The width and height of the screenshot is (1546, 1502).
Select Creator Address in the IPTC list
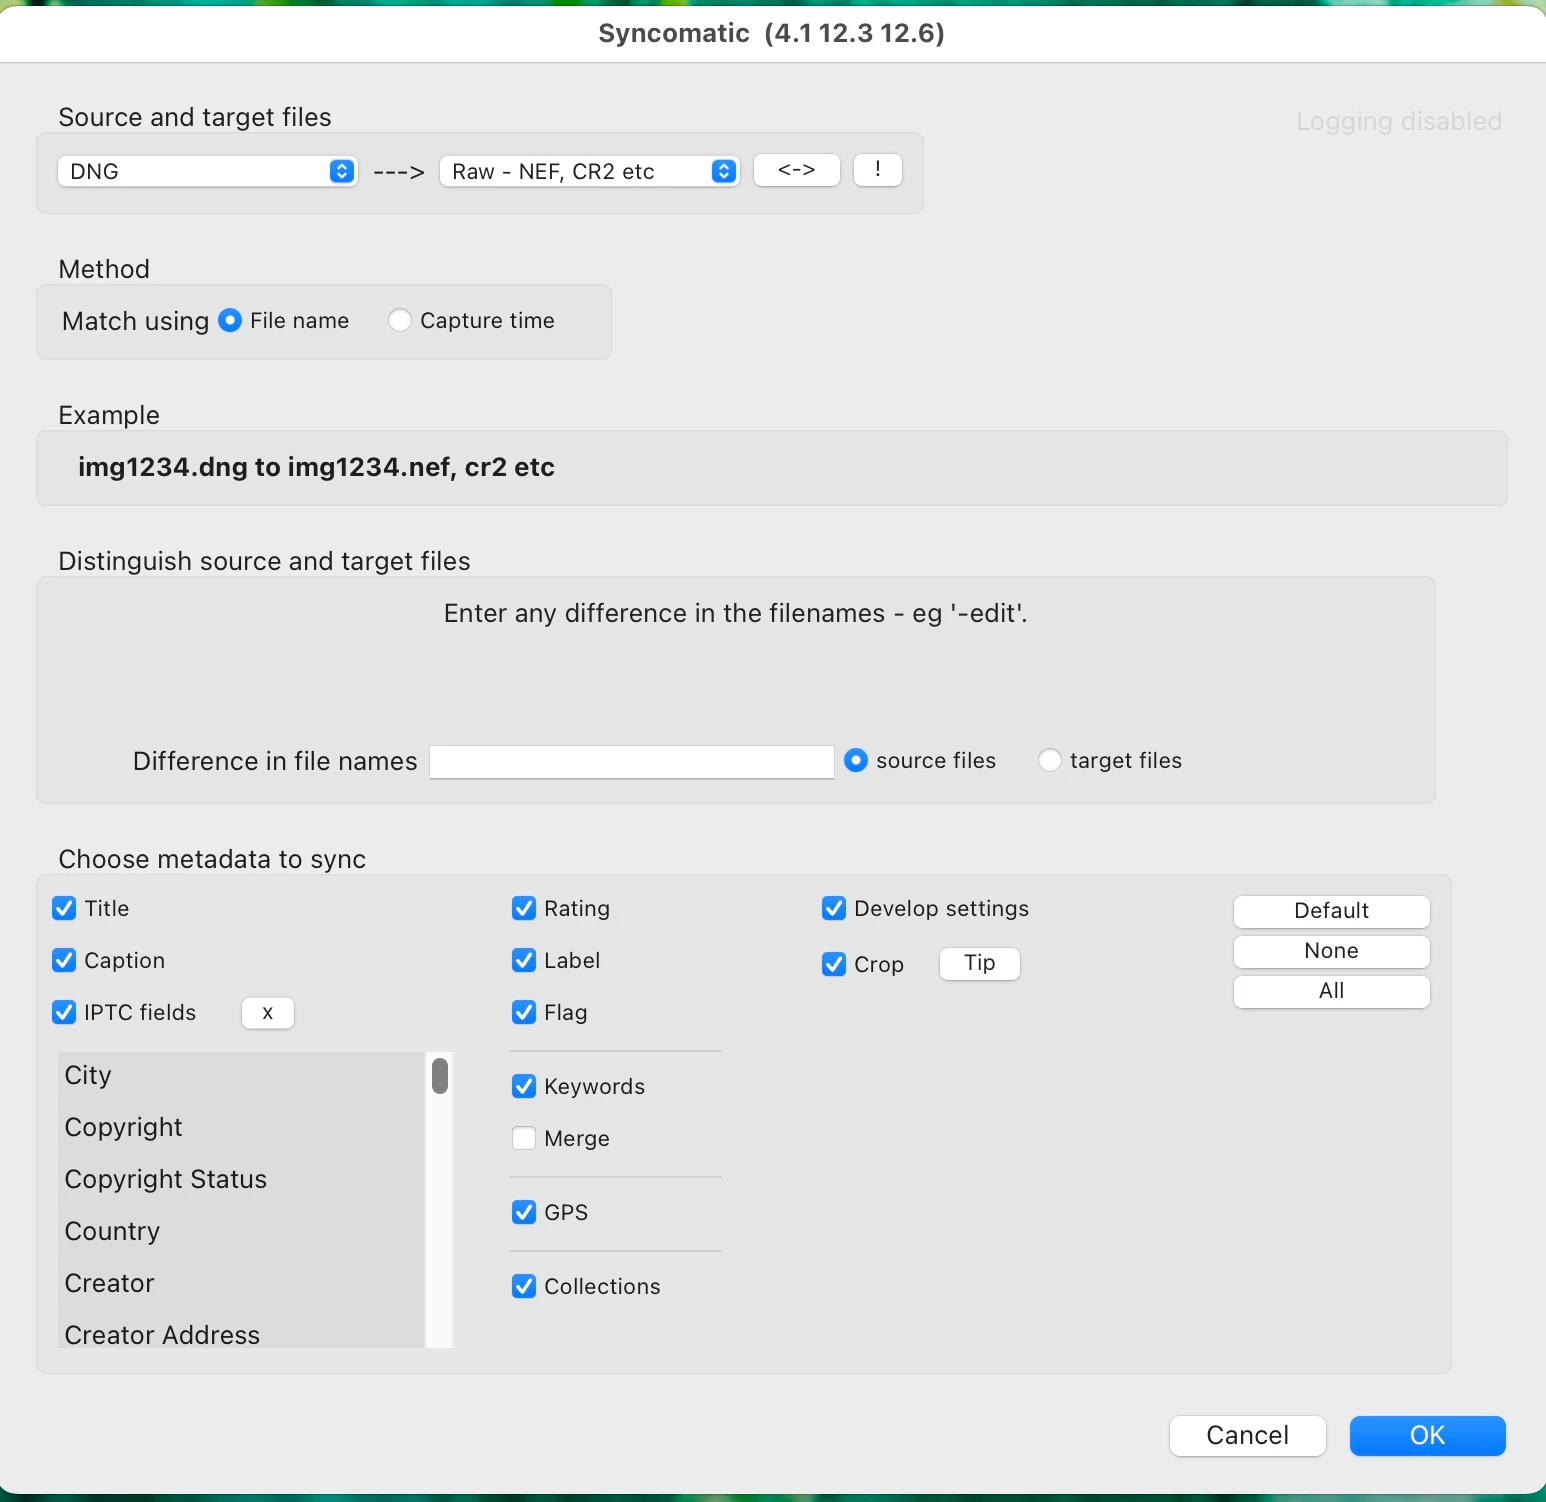coord(242,1333)
